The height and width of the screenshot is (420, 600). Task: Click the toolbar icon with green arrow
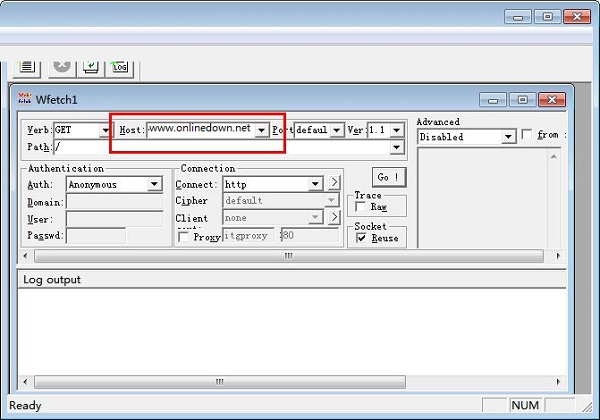(91, 68)
